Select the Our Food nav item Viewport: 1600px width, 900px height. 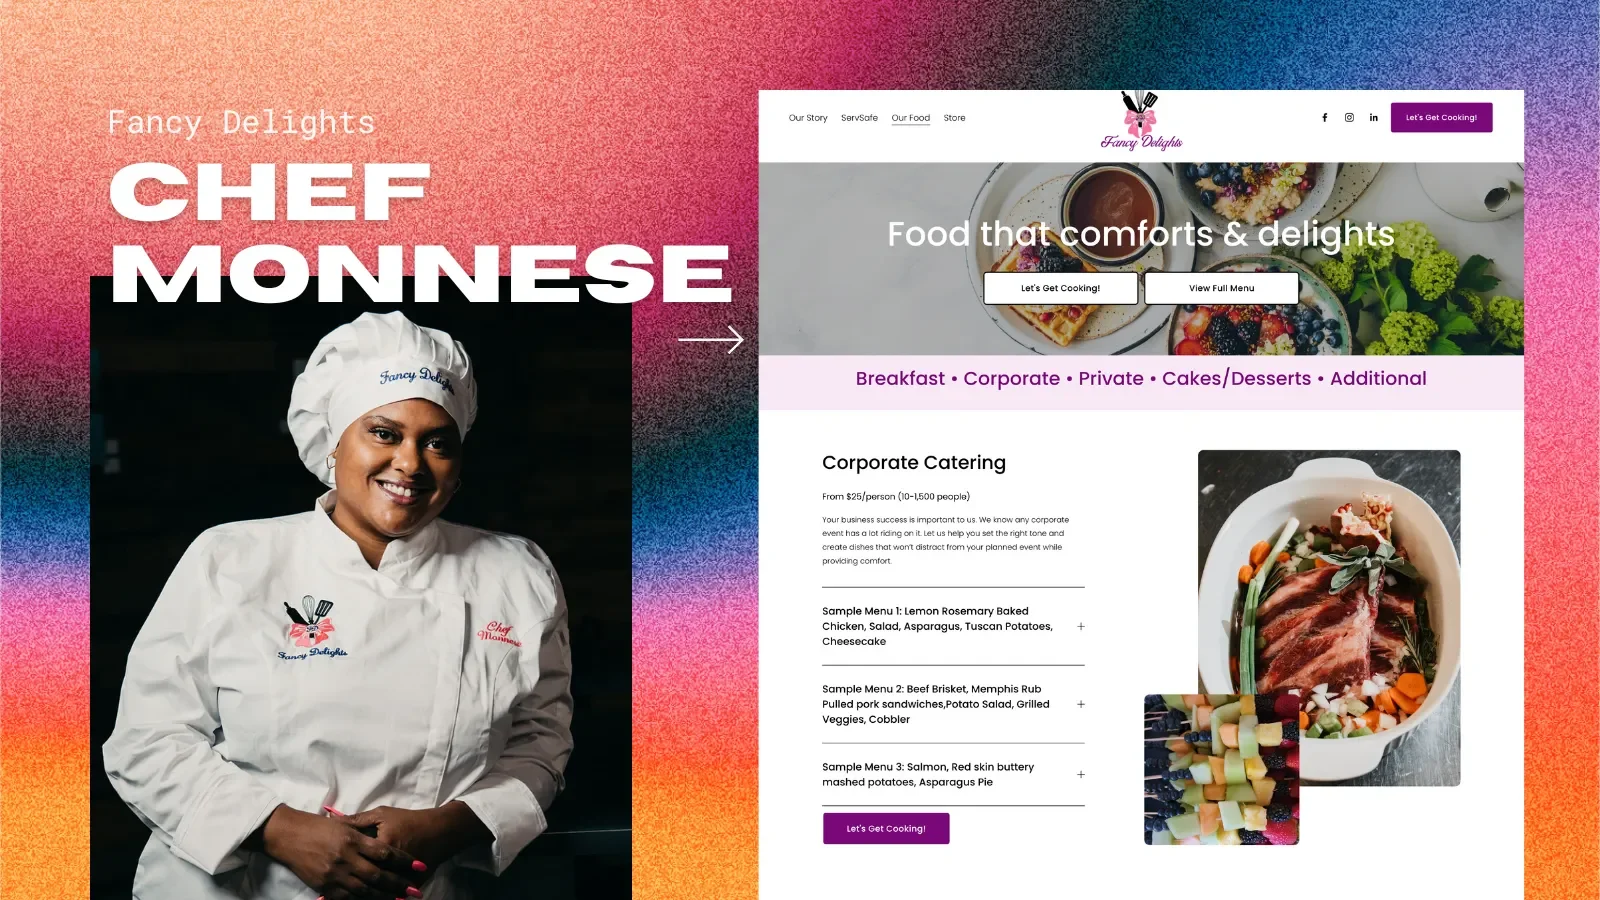coord(911,118)
